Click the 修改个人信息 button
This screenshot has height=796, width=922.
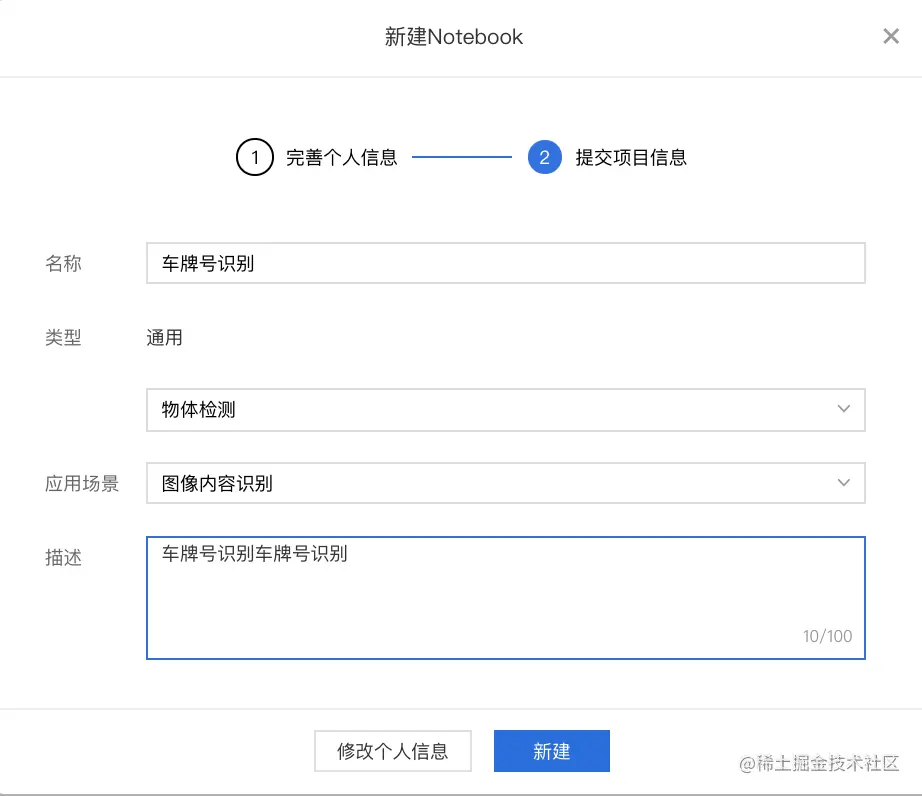392,751
